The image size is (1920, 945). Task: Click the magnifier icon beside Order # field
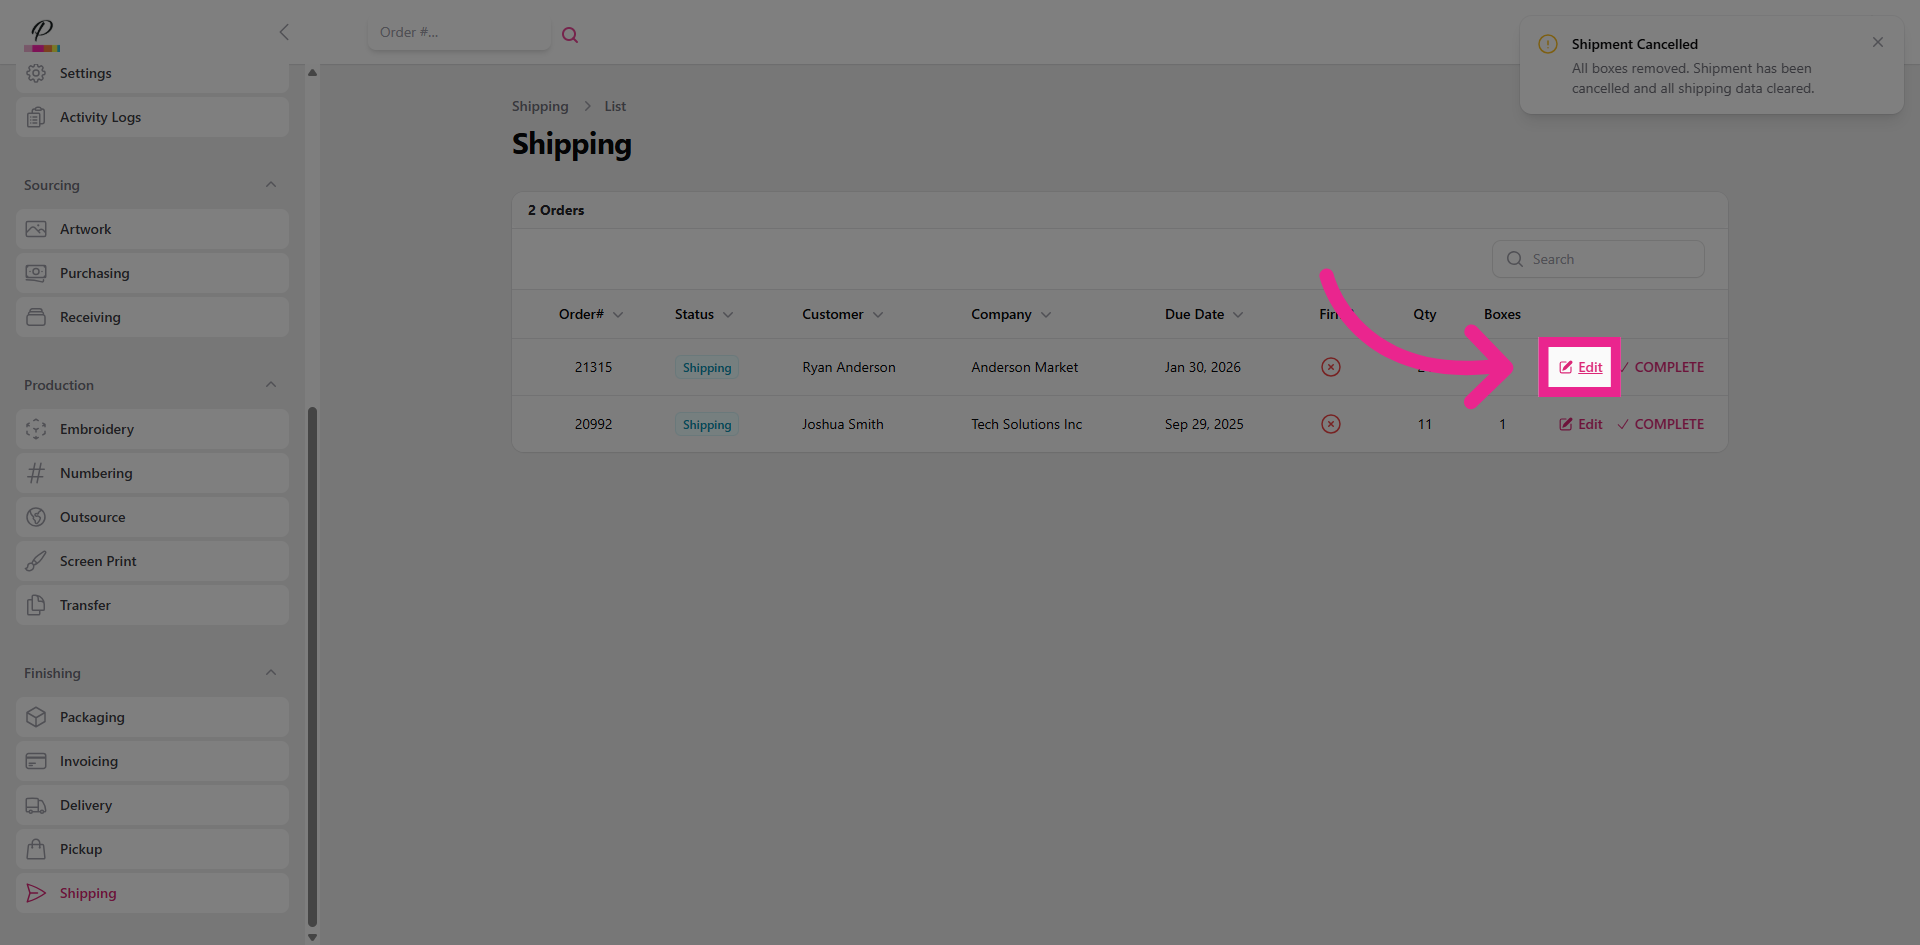pos(570,35)
